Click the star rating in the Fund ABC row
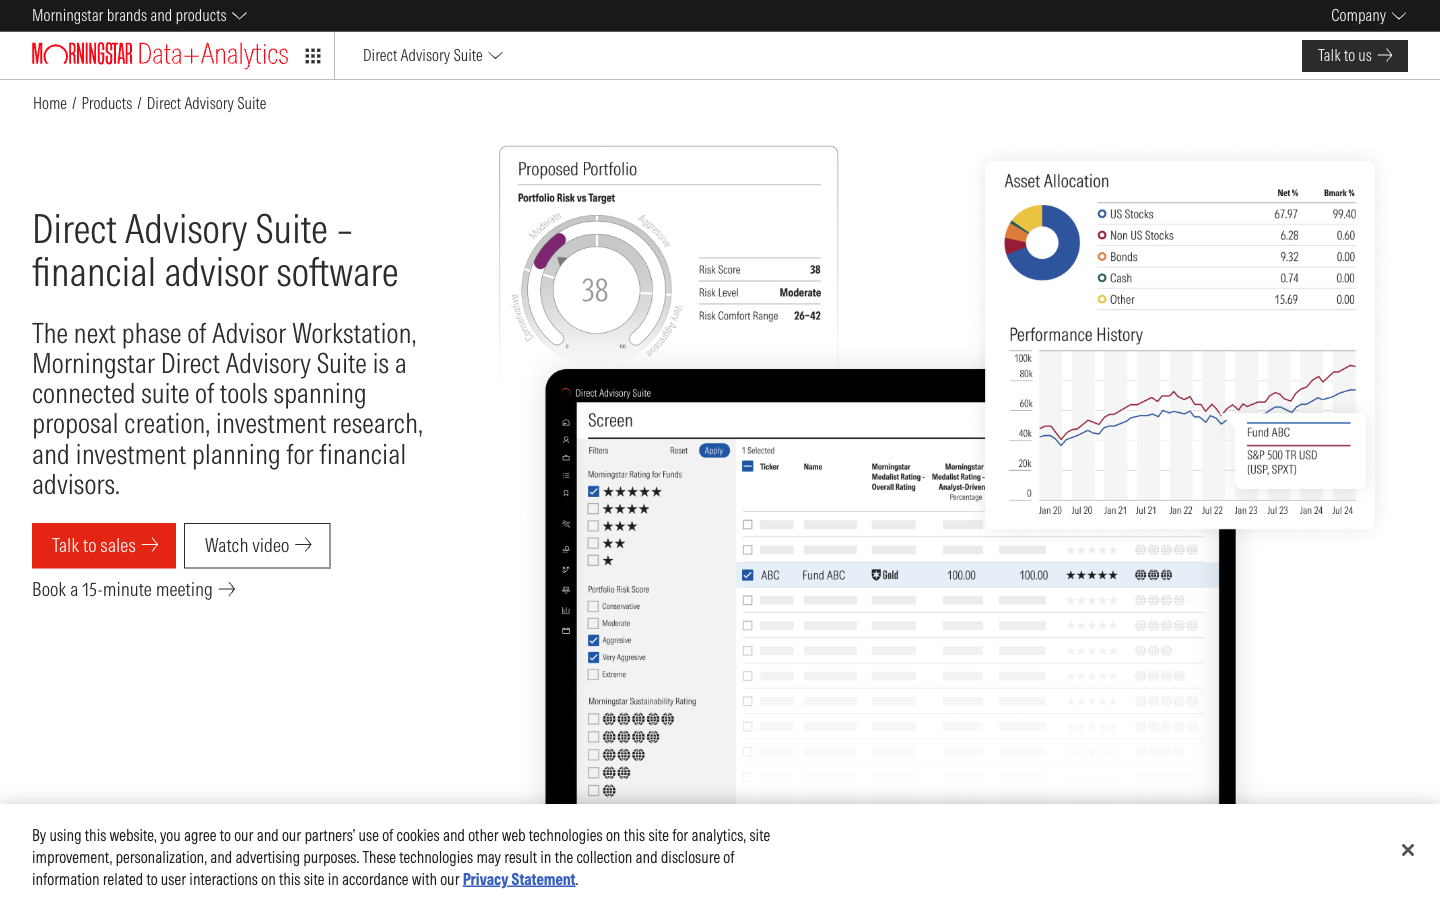This screenshot has width=1440, height=900. pos(1092,575)
